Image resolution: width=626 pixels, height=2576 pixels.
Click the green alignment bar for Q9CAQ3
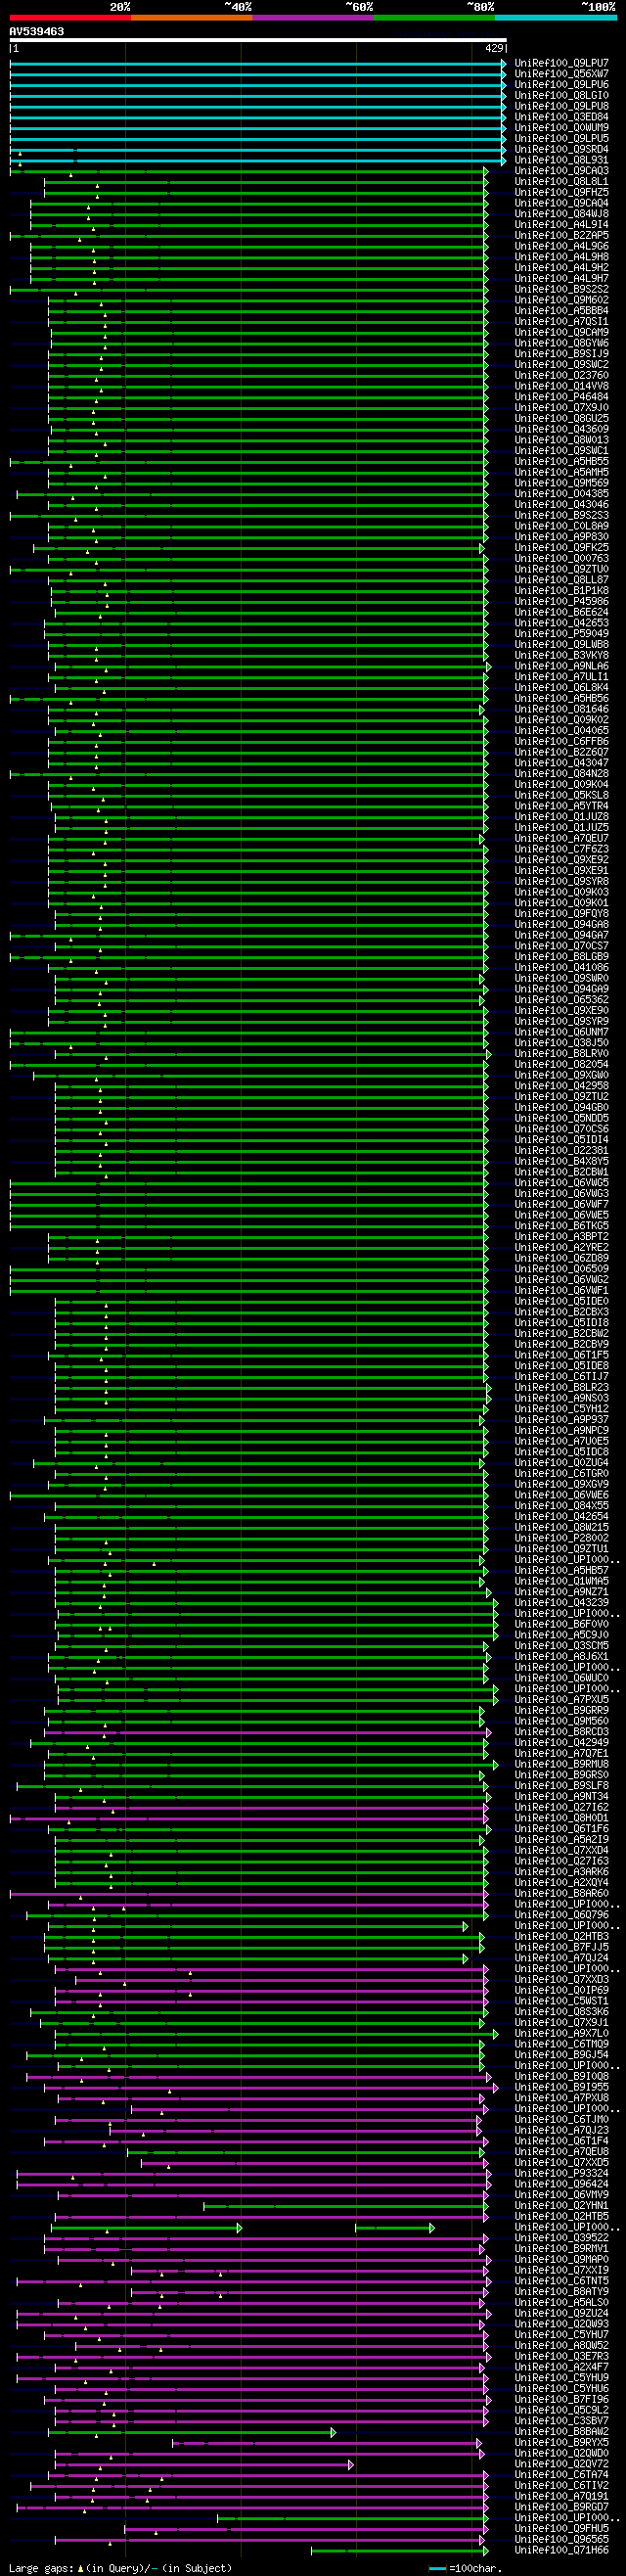click(249, 171)
